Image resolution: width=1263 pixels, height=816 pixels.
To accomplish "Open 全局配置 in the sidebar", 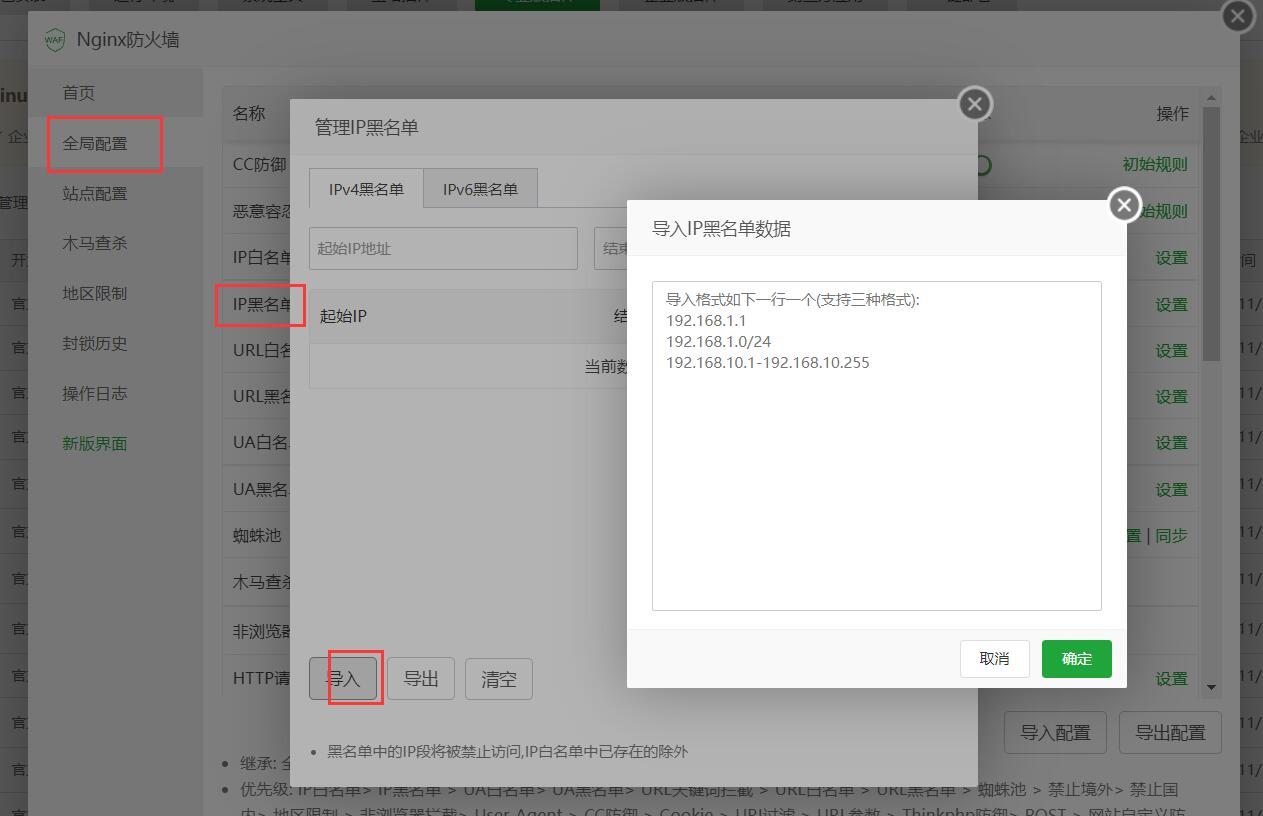I will point(115,143).
